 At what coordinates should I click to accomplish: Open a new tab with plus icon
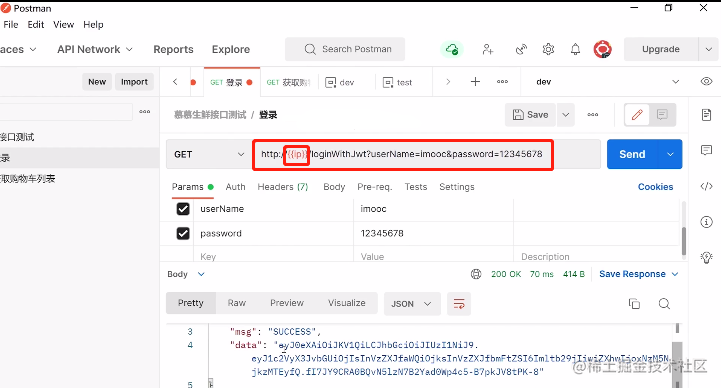[475, 82]
